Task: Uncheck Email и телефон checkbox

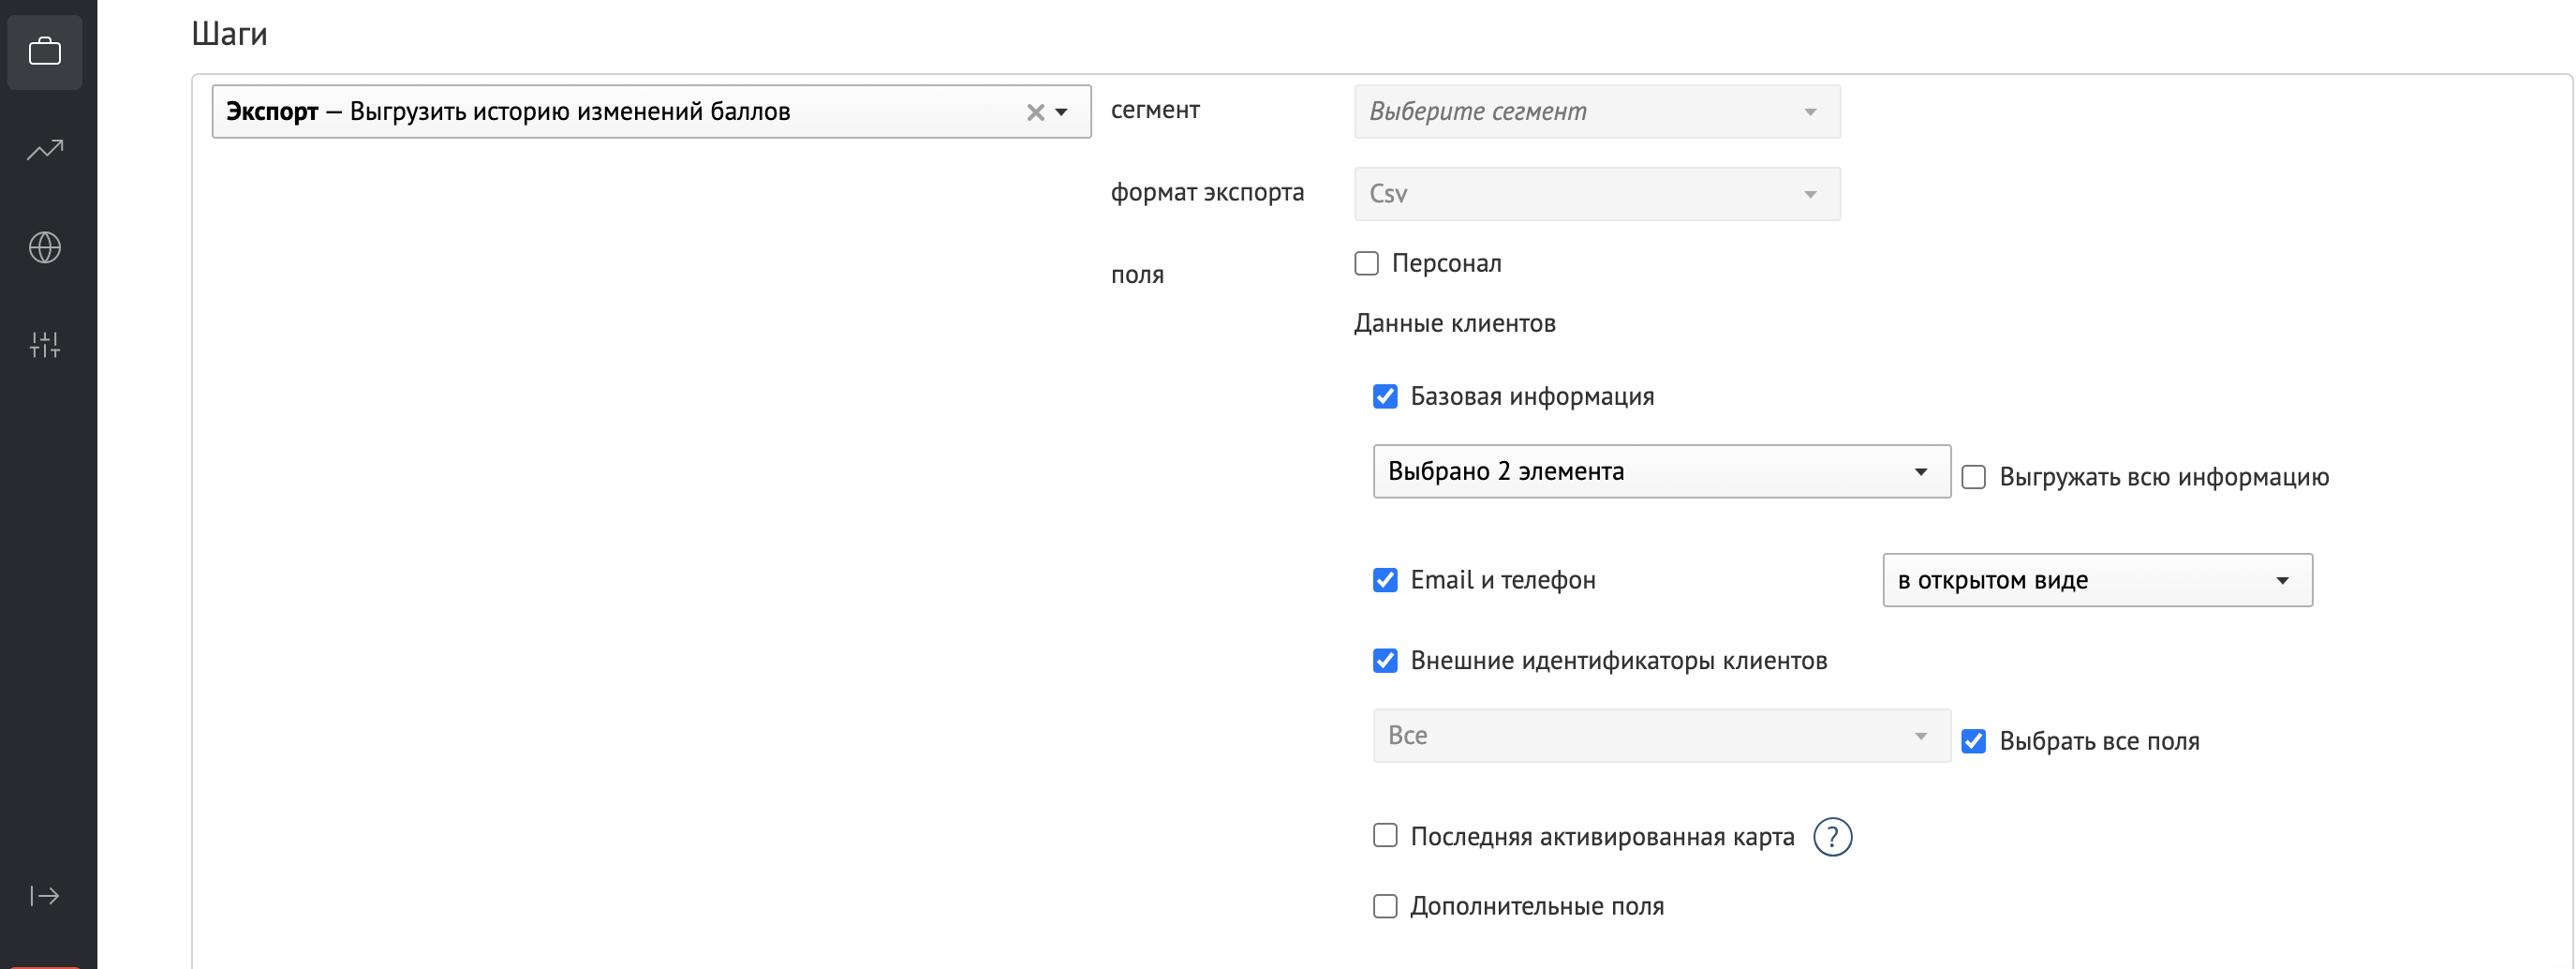Action: [x=1385, y=581]
